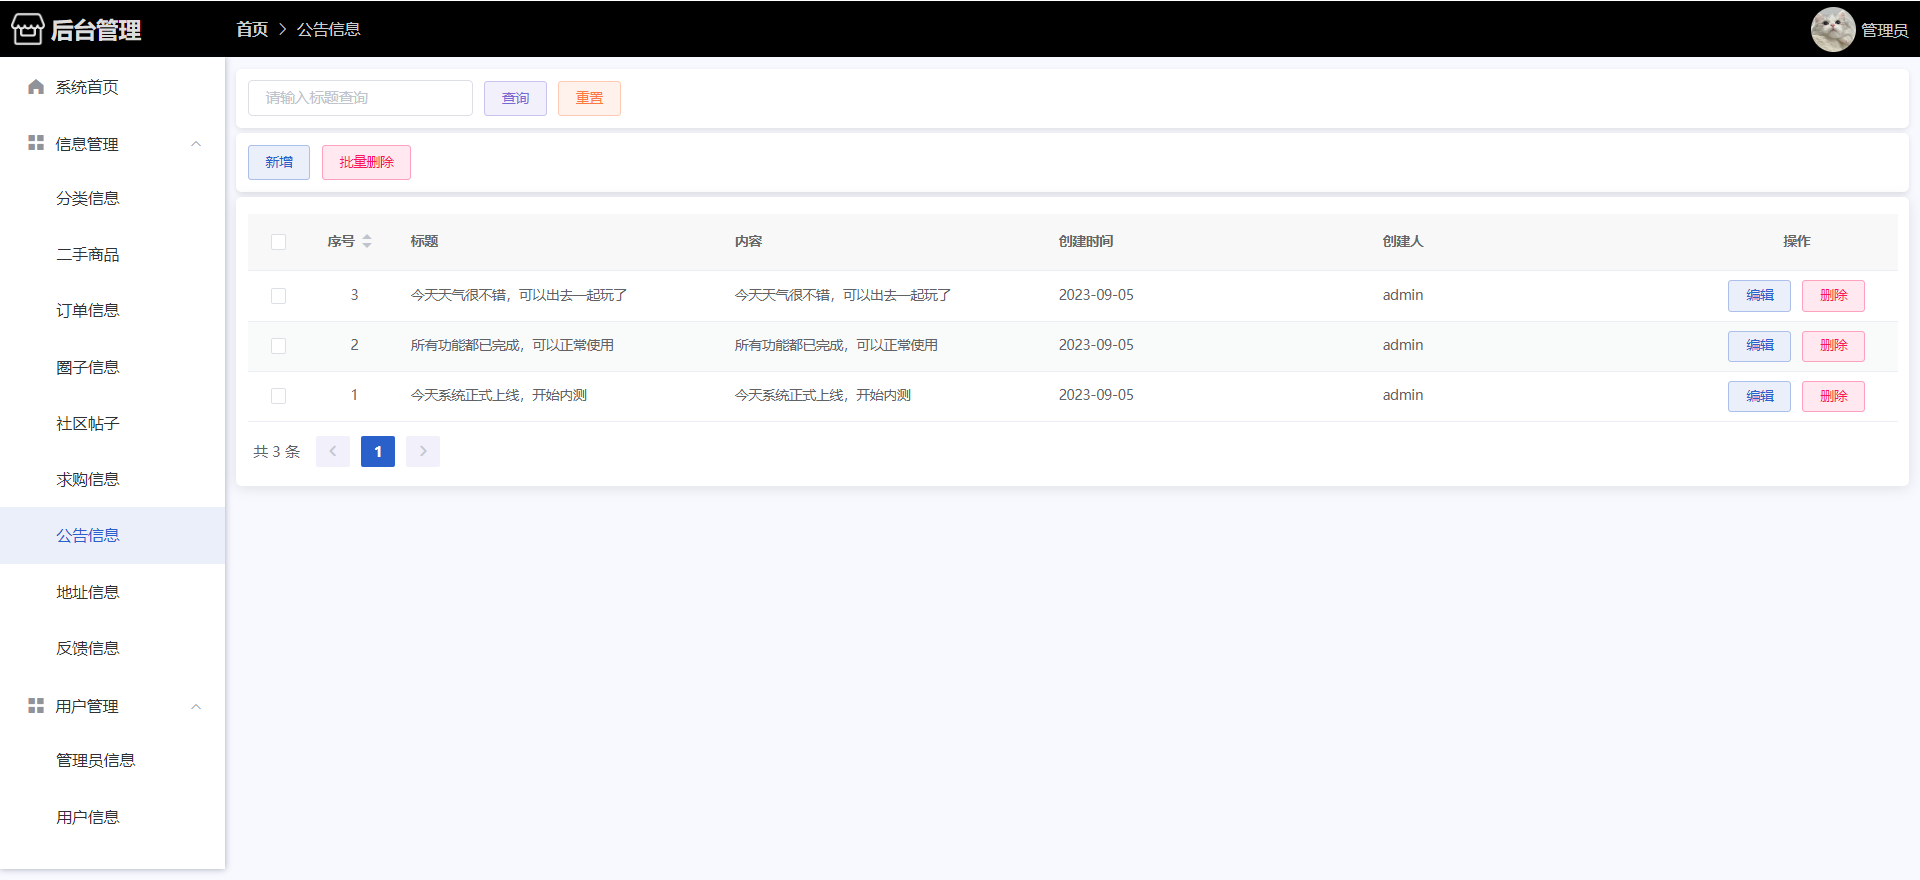The height and width of the screenshot is (880, 1920).
Task: Click the content cell of row 1
Action: click(823, 395)
